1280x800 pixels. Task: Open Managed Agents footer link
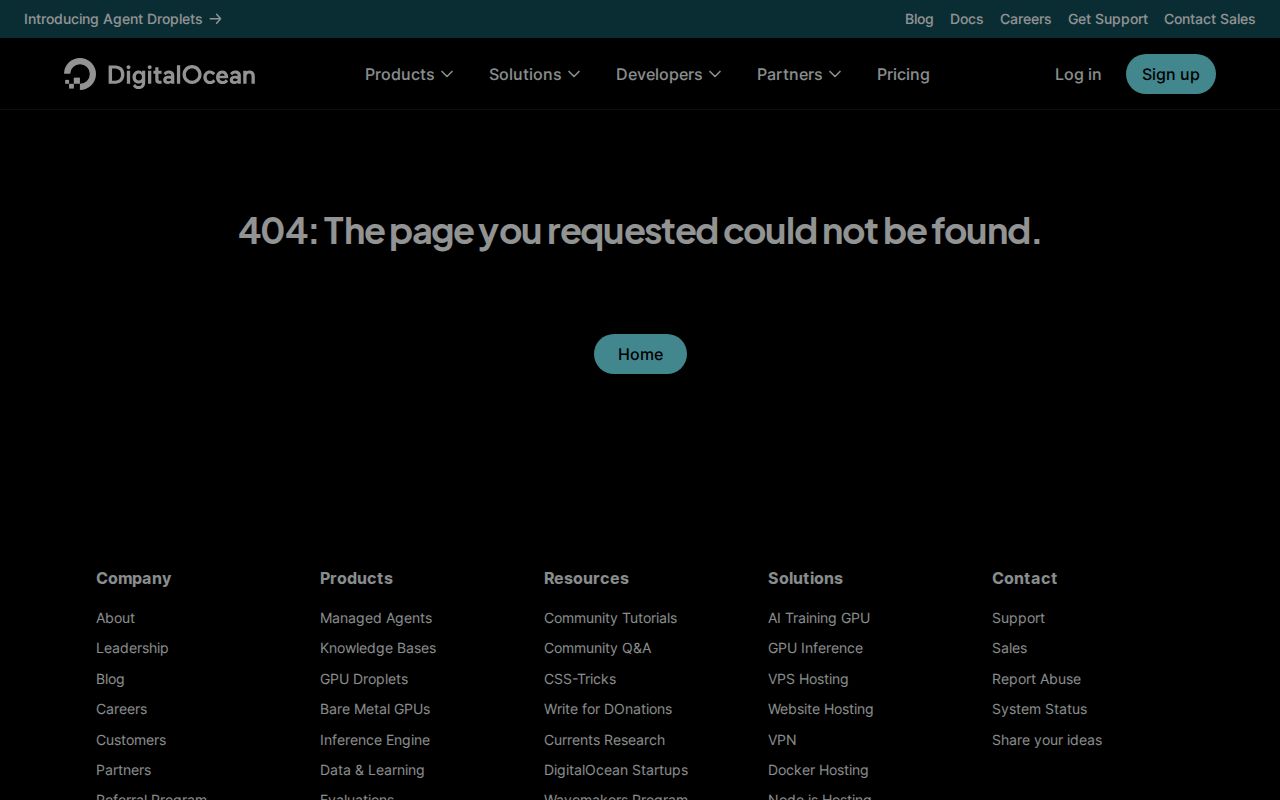[376, 618]
